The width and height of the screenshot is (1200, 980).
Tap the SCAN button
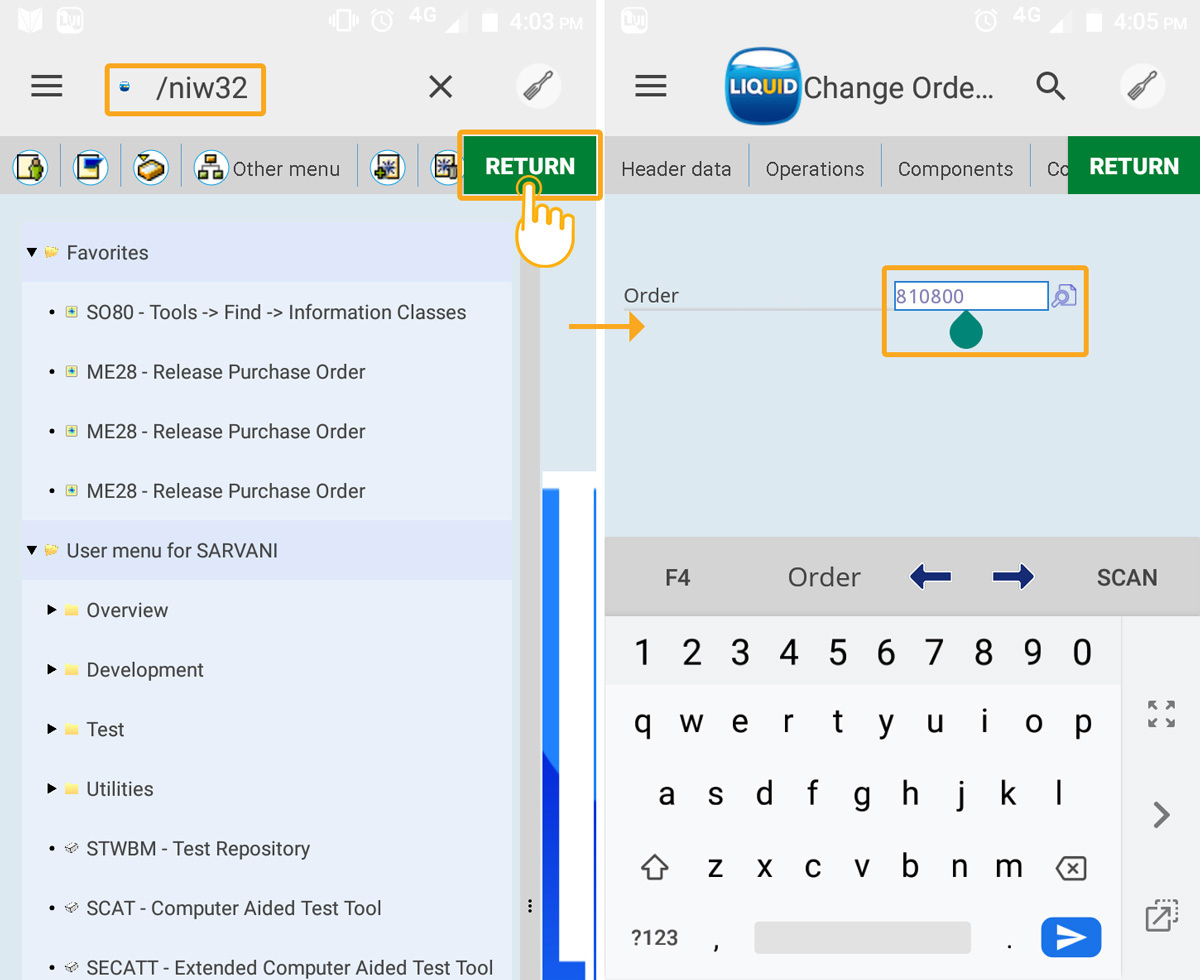[x=1126, y=577]
